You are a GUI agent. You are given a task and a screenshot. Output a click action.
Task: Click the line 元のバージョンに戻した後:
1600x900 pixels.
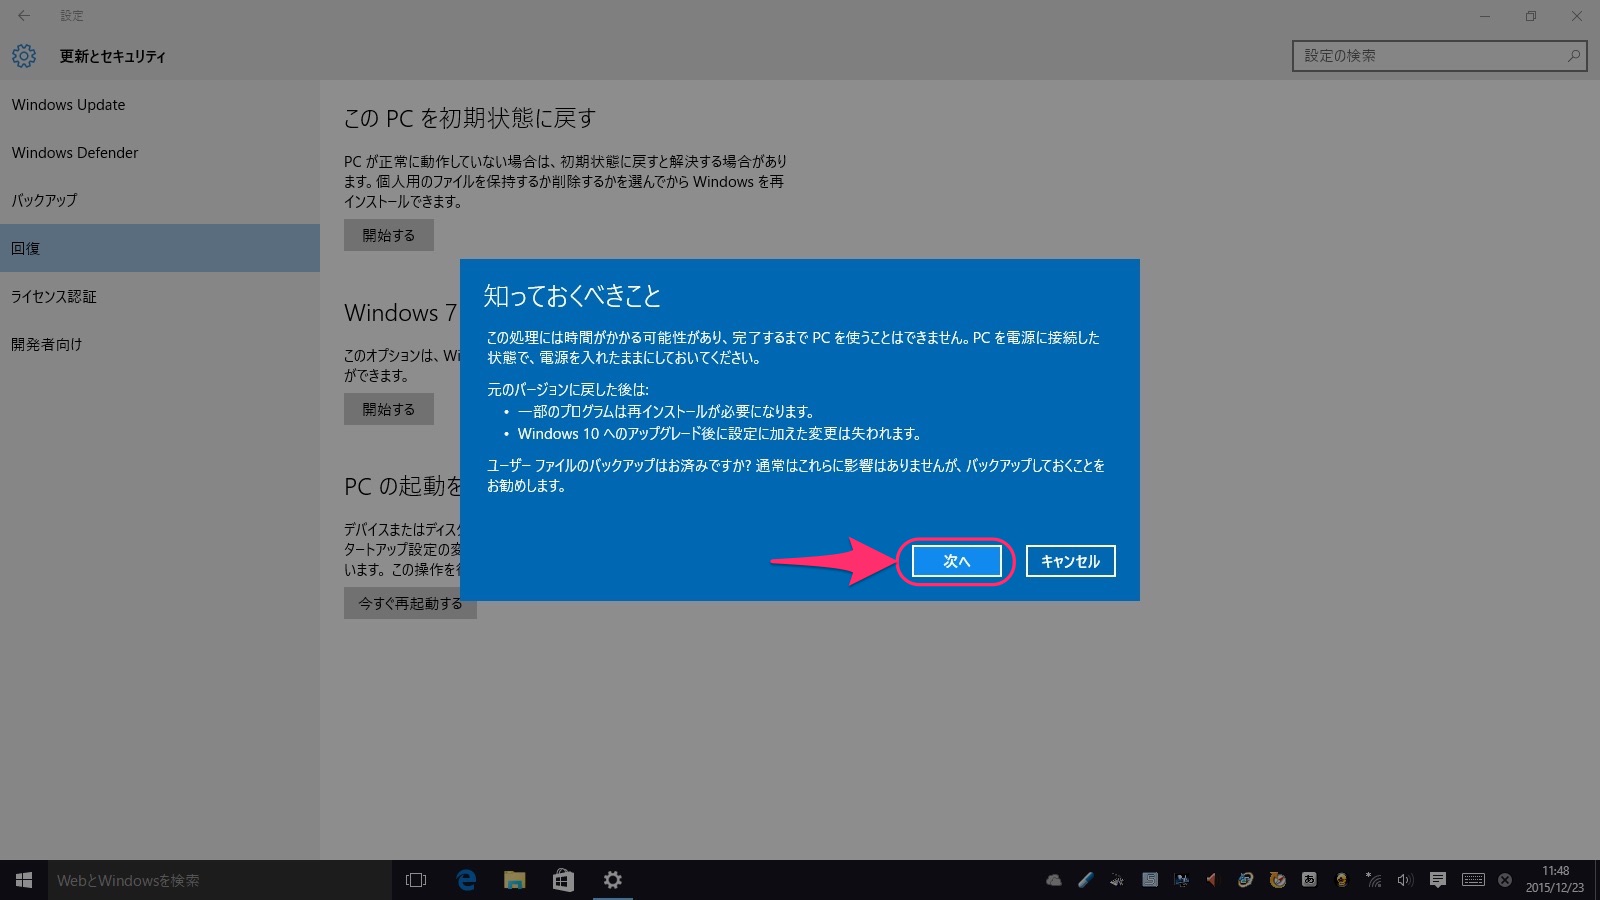tap(568, 389)
